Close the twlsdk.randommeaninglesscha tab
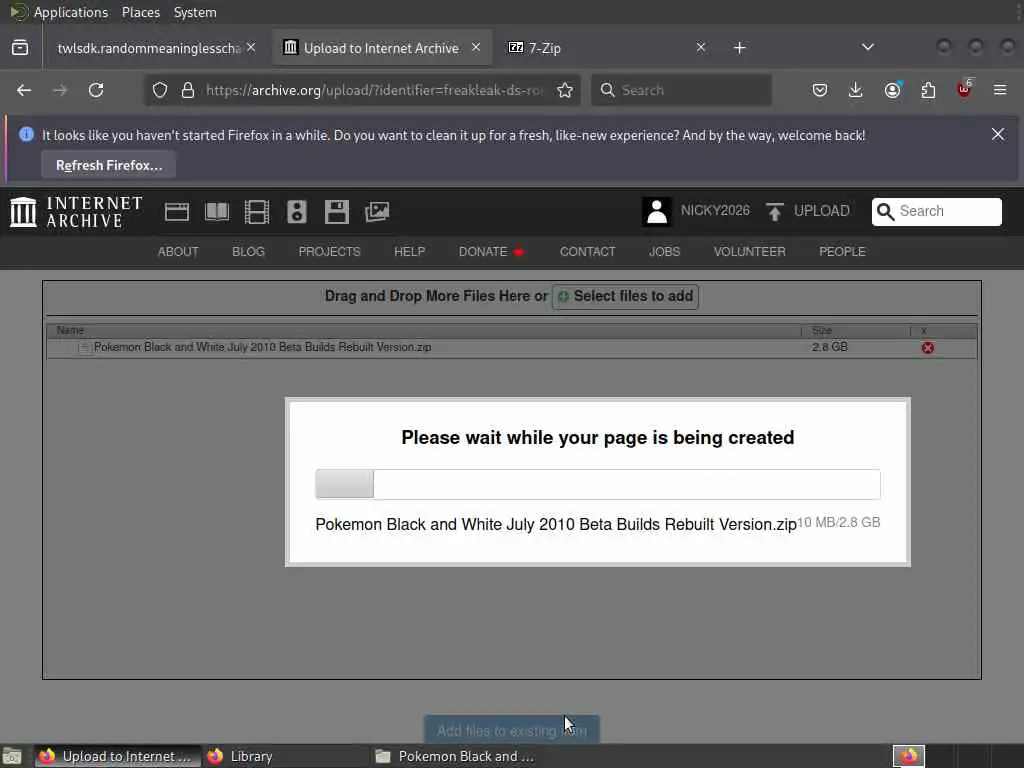1024x768 pixels. 251,47
